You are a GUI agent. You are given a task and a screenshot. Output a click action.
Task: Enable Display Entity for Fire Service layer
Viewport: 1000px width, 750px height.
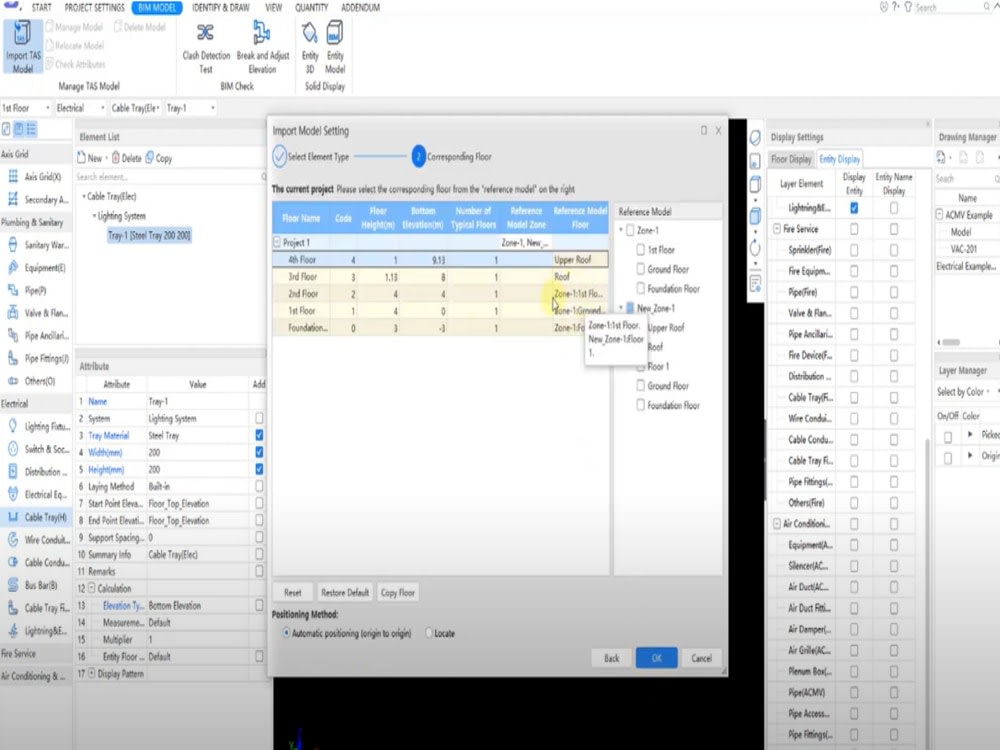(x=852, y=228)
